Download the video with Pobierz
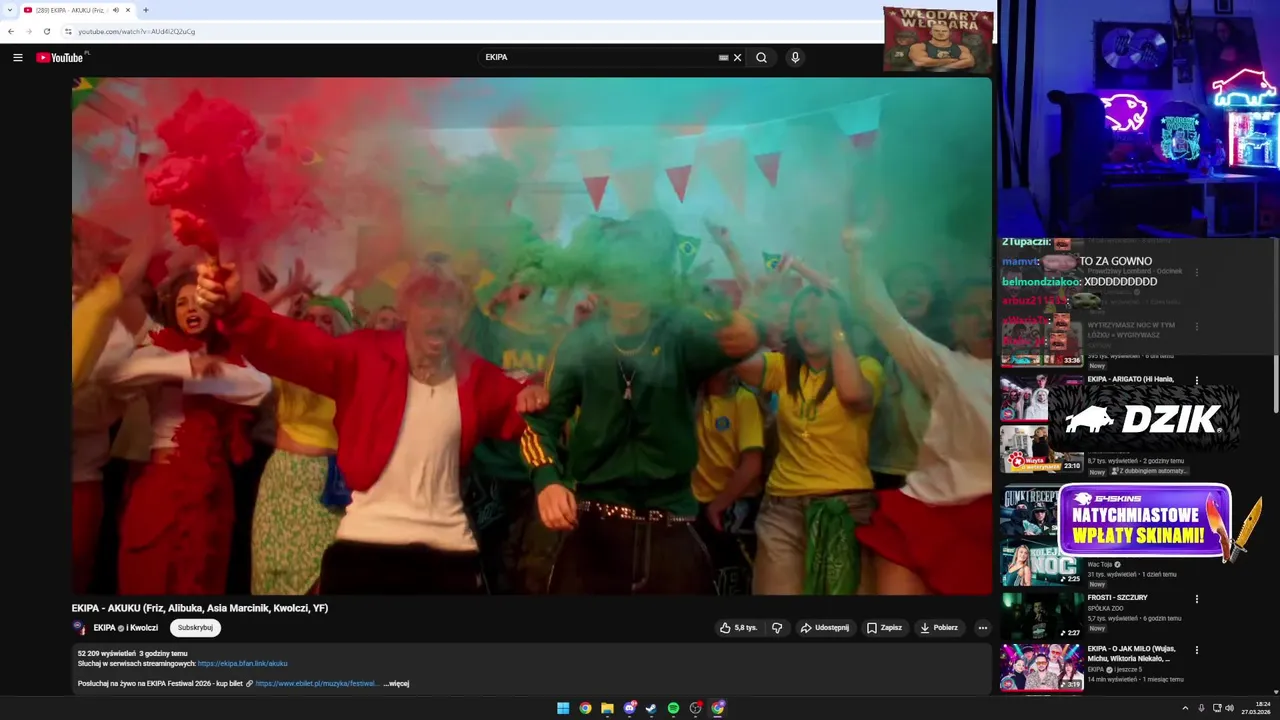1280x720 pixels. click(939, 628)
